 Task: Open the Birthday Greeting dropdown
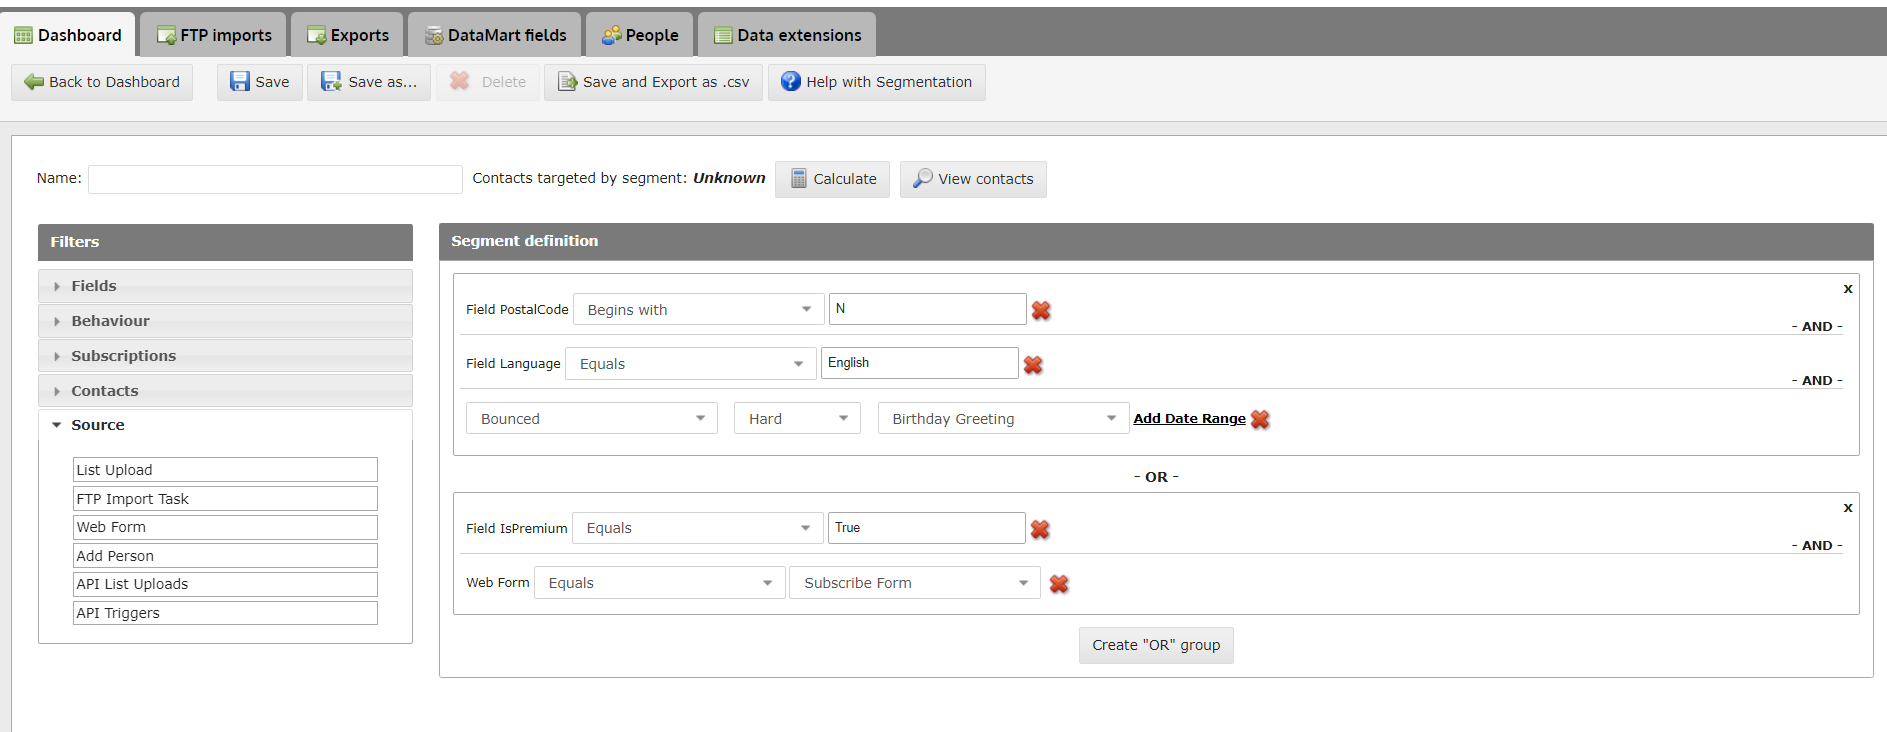[1003, 418]
